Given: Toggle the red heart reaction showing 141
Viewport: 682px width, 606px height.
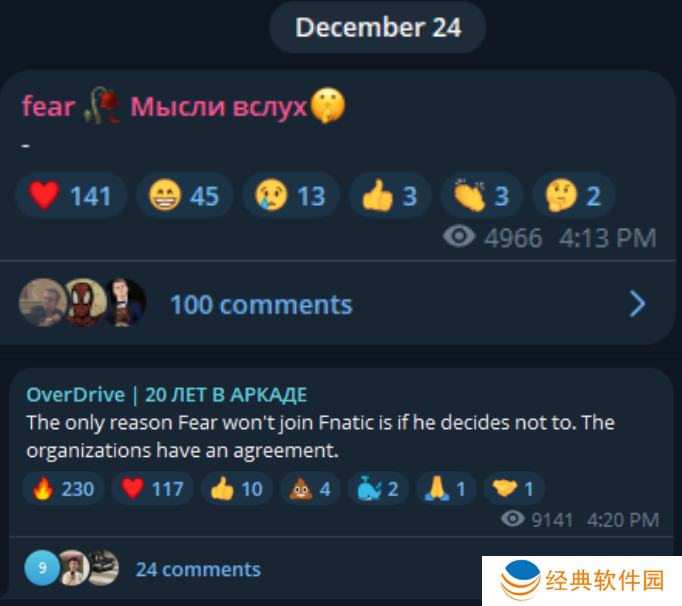Looking at the screenshot, I should [71, 195].
